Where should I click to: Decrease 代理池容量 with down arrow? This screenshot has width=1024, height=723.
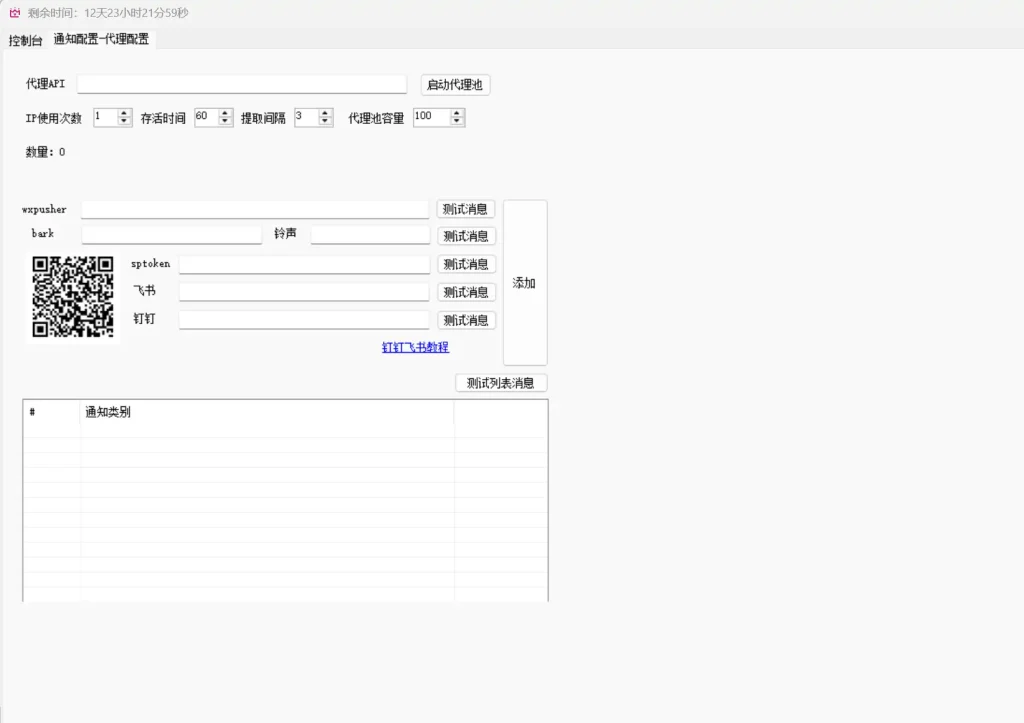click(x=457, y=122)
